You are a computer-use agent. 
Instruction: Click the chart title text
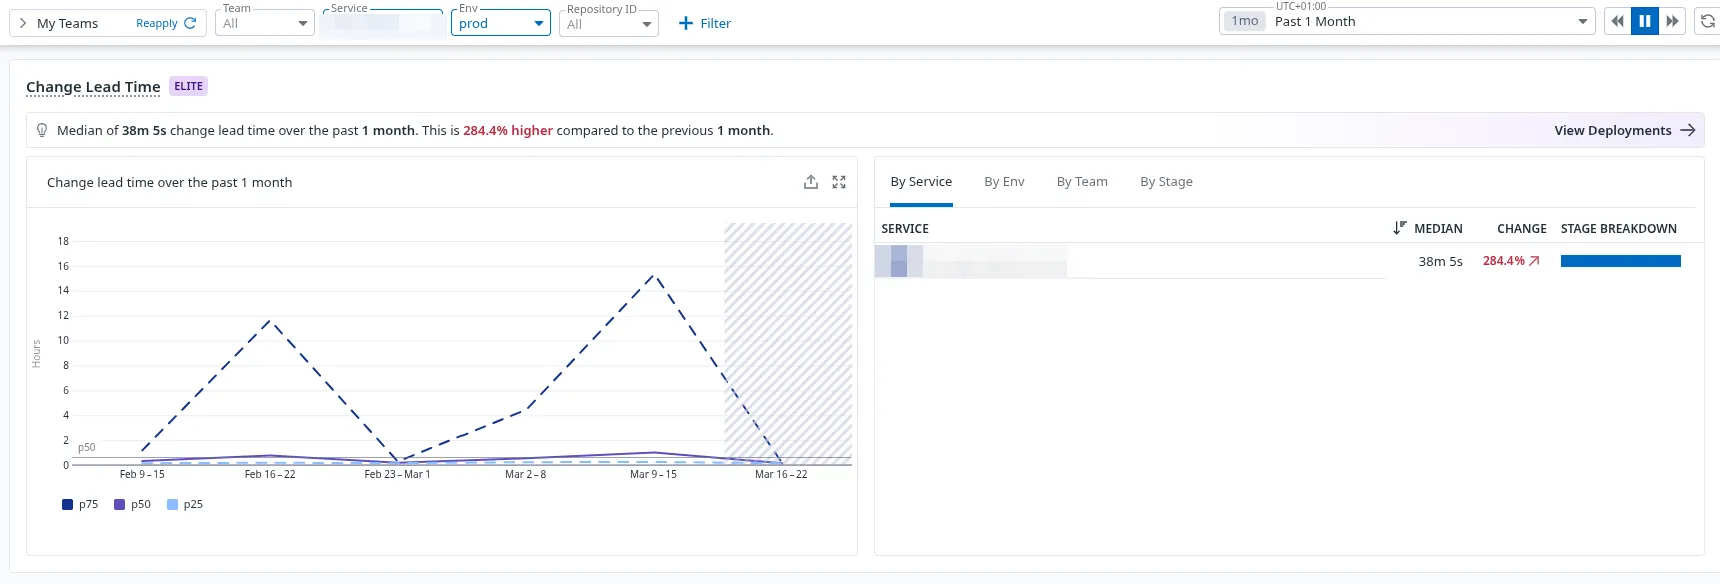pyautogui.click(x=170, y=182)
